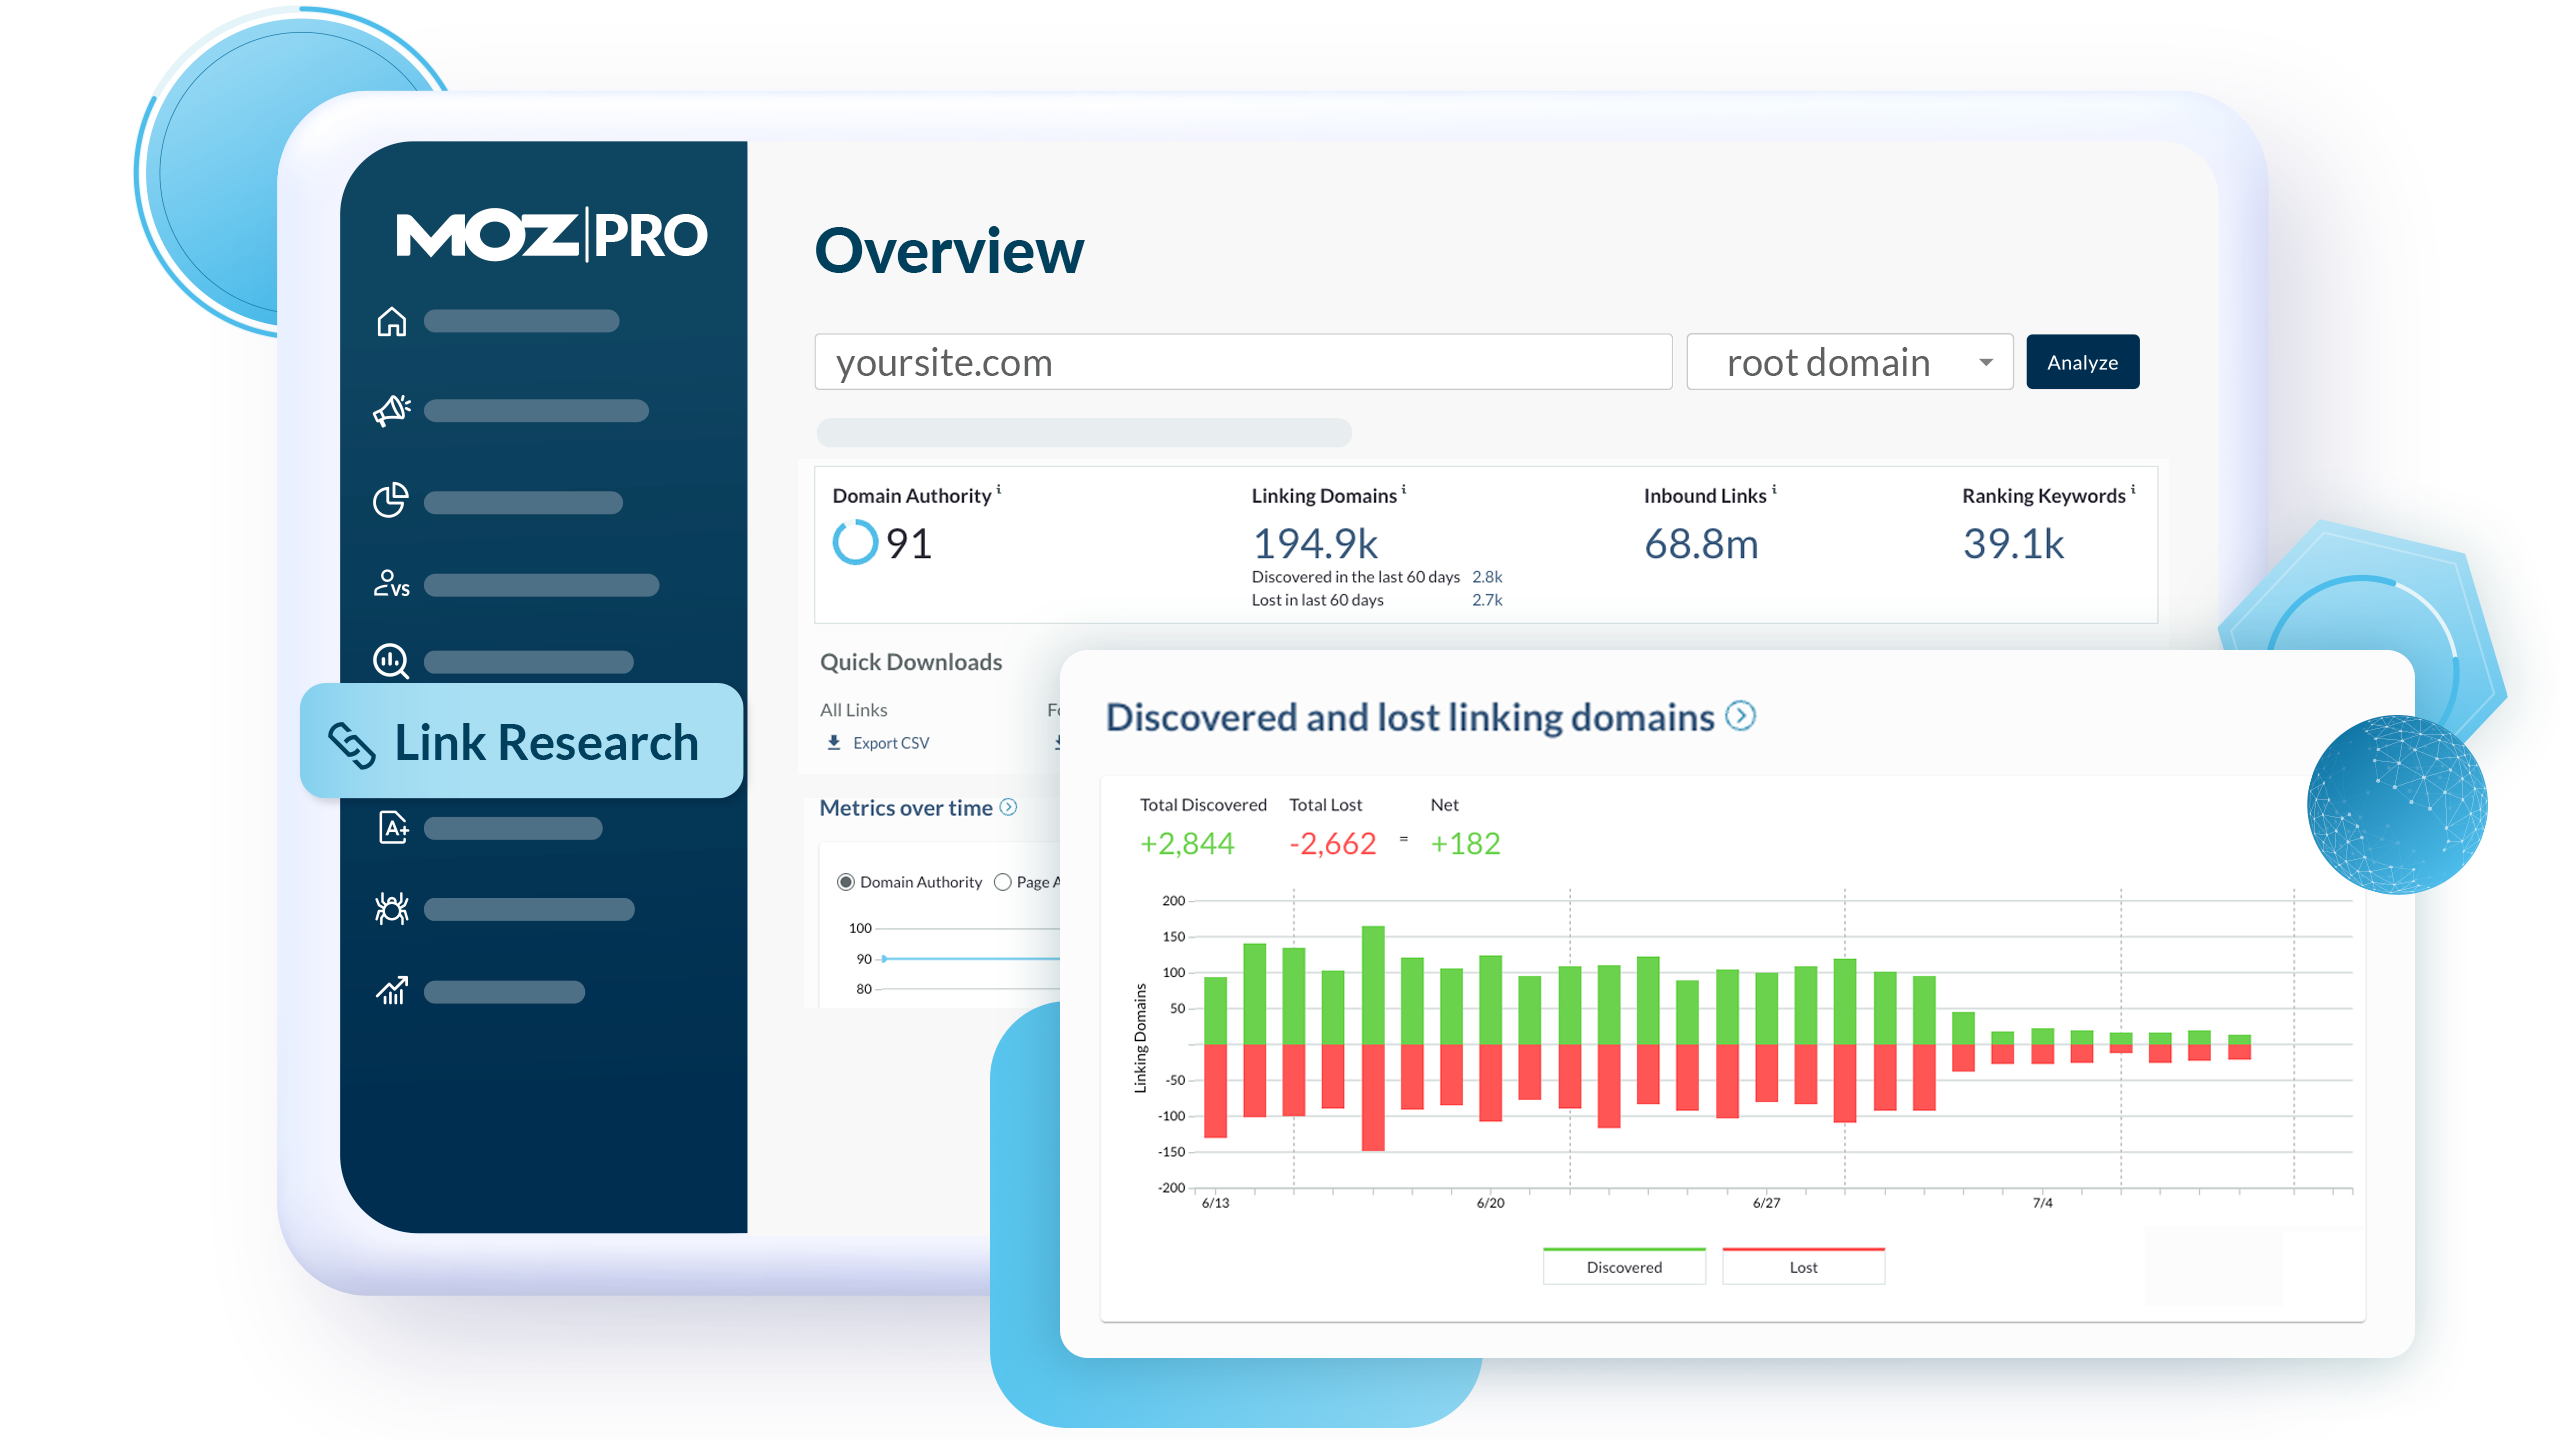Select the competitor VS person icon
The width and height of the screenshot is (2560, 1440).
click(x=391, y=584)
